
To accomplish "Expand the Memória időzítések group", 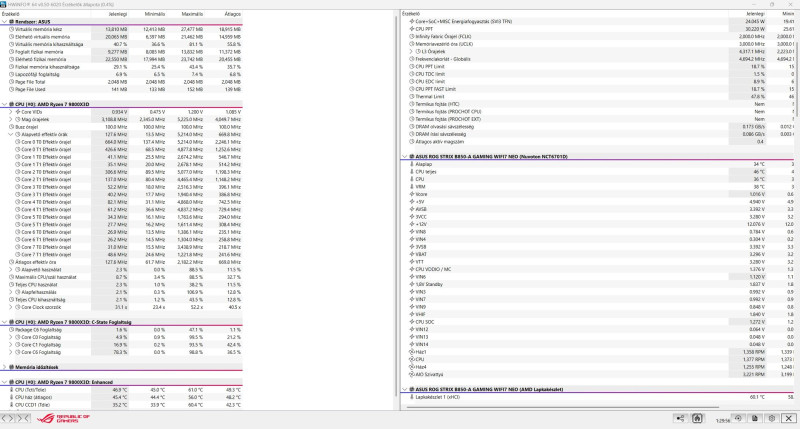I will [5, 367].
